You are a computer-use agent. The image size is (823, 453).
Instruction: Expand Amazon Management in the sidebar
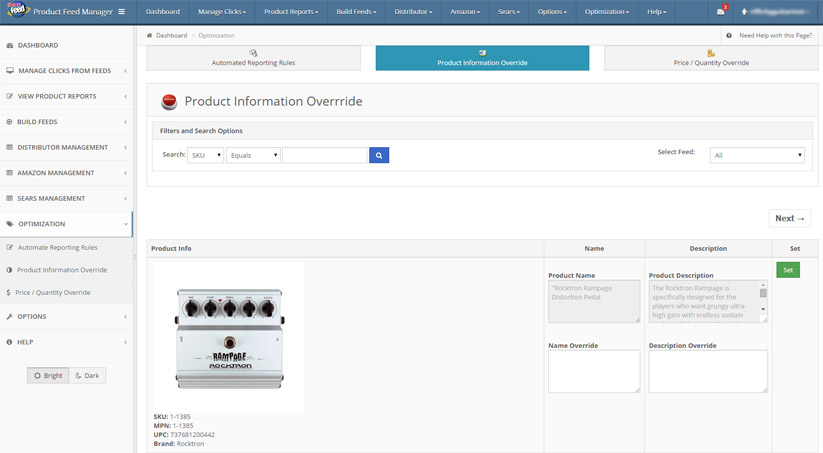click(66, 173)
